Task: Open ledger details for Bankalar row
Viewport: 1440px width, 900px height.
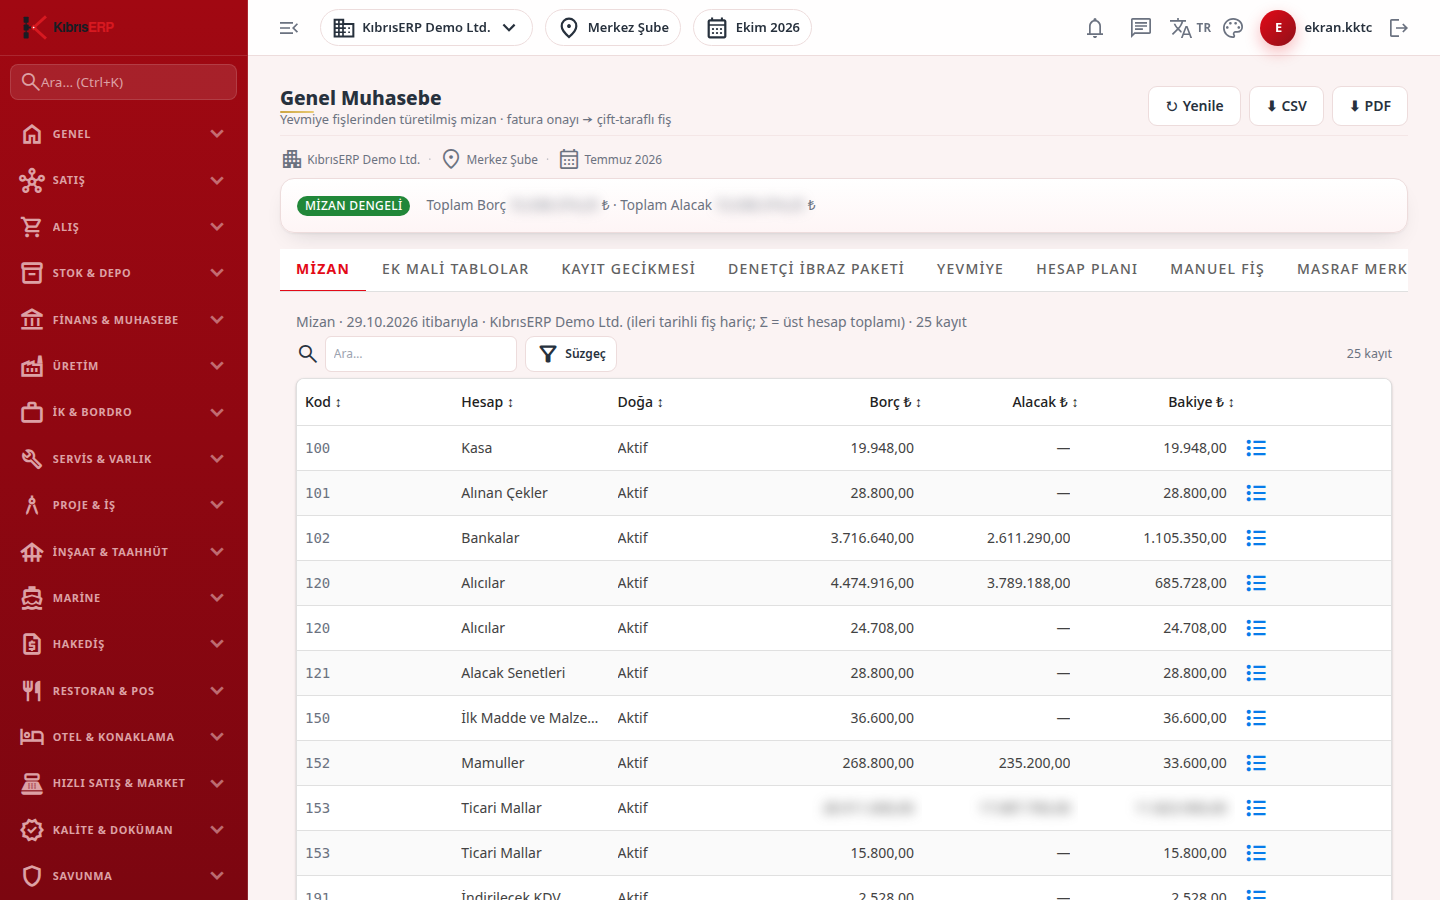Action: [x=1256, y=538]
